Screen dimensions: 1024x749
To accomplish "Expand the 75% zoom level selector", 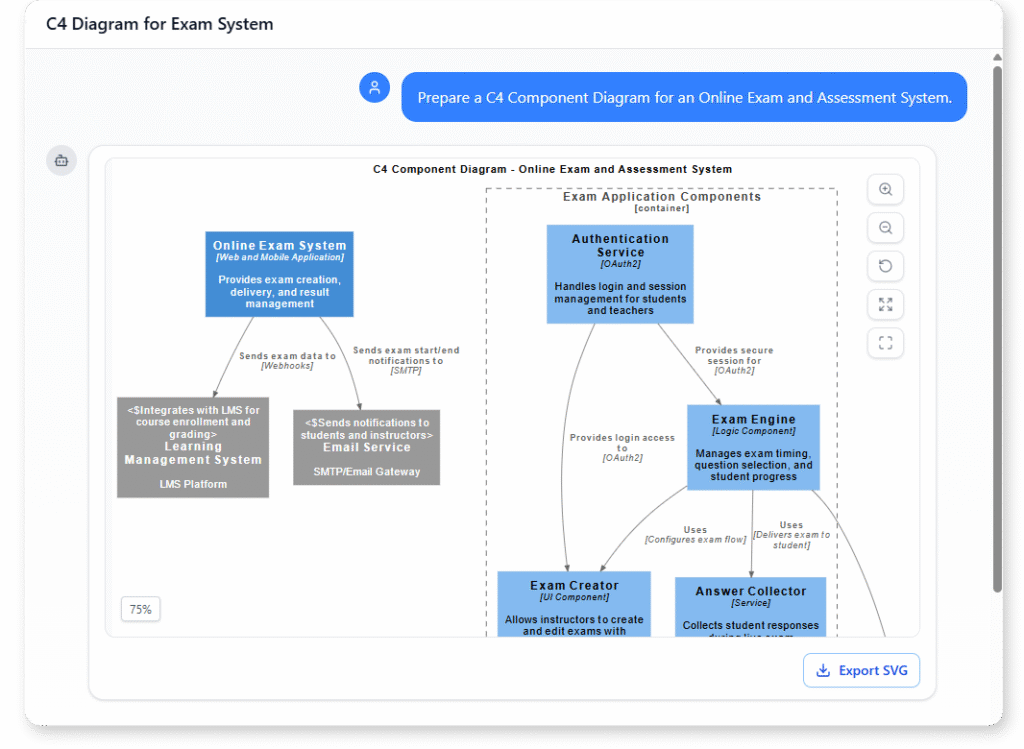I will (140, 608).
